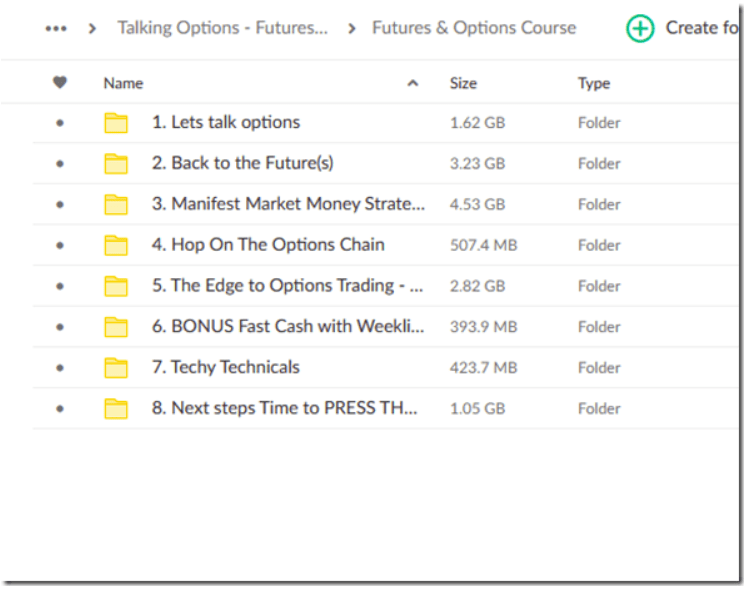Click the green plus Create icon
This screenshot has width=750, height=590.
pos(640,28)
